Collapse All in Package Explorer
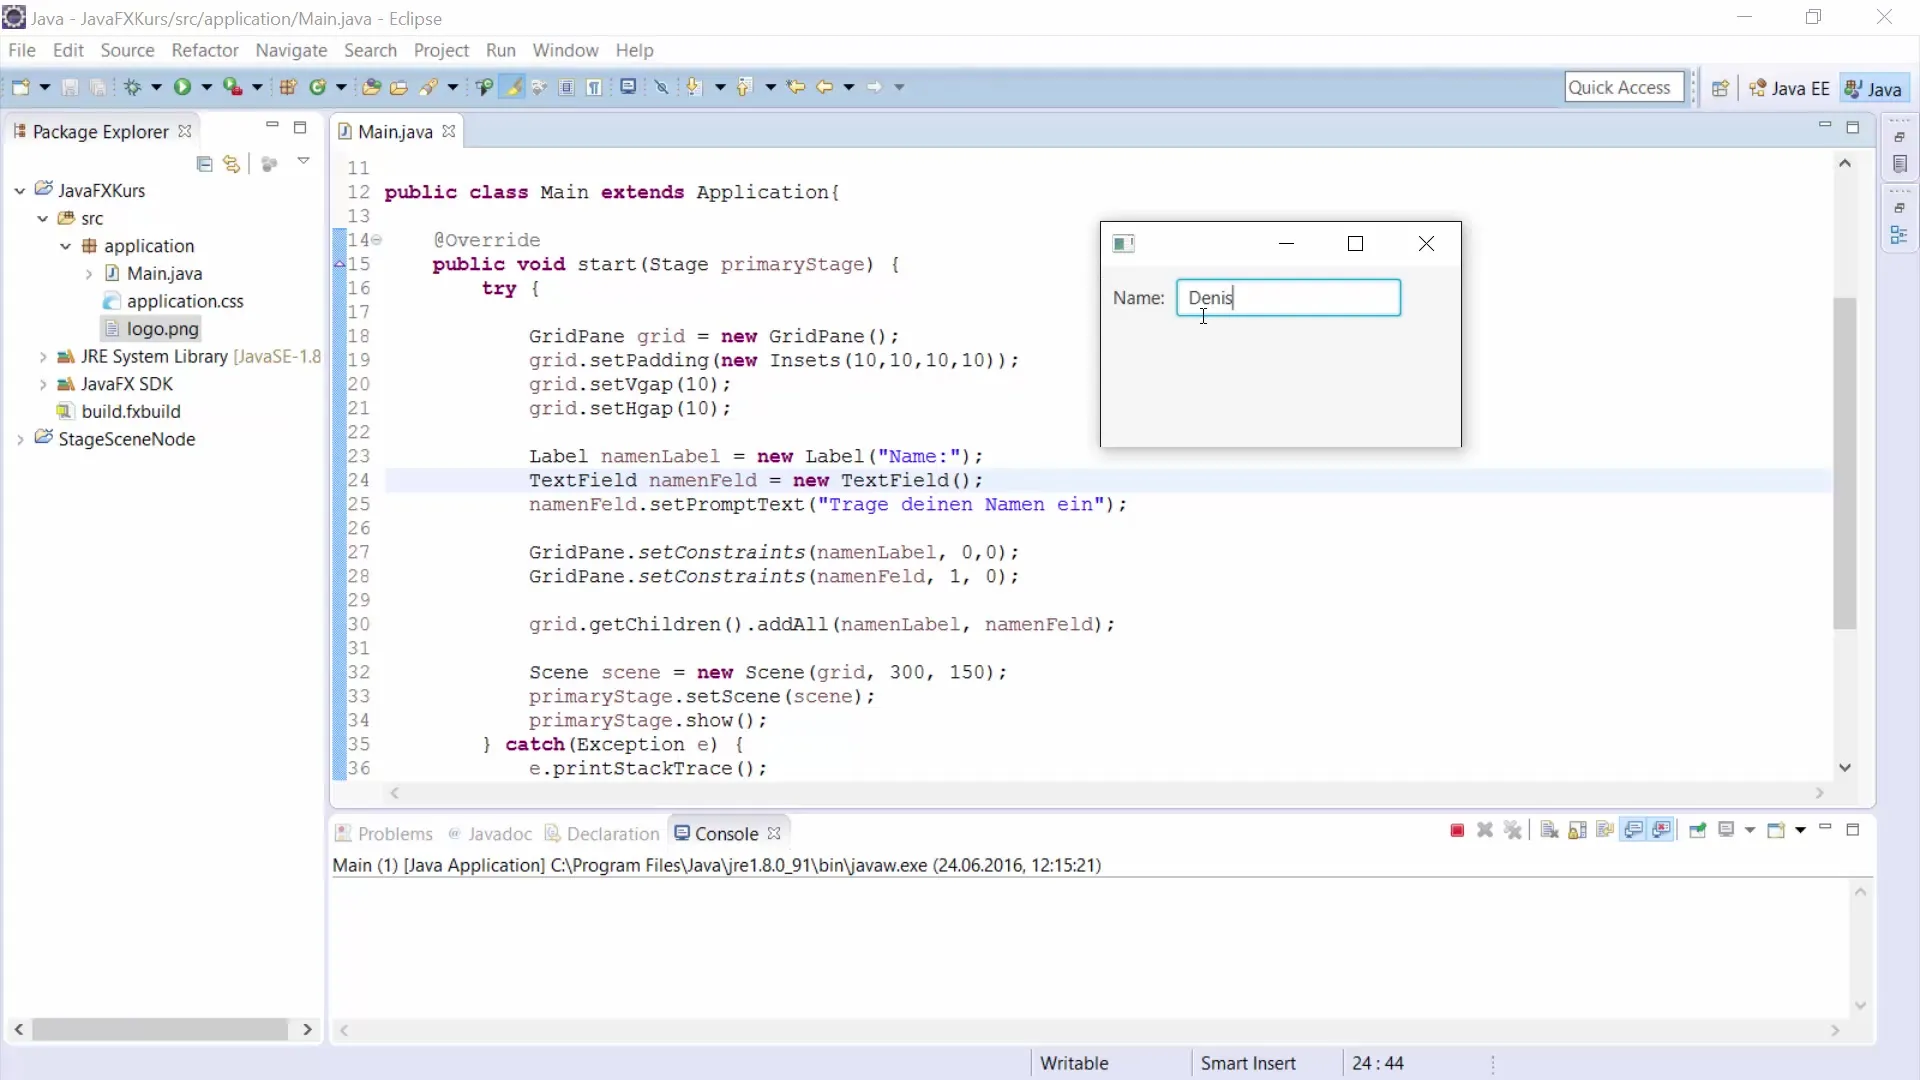Viewport: 1920px width, 1080px height. pyautogui.click(x=205, y=164)
